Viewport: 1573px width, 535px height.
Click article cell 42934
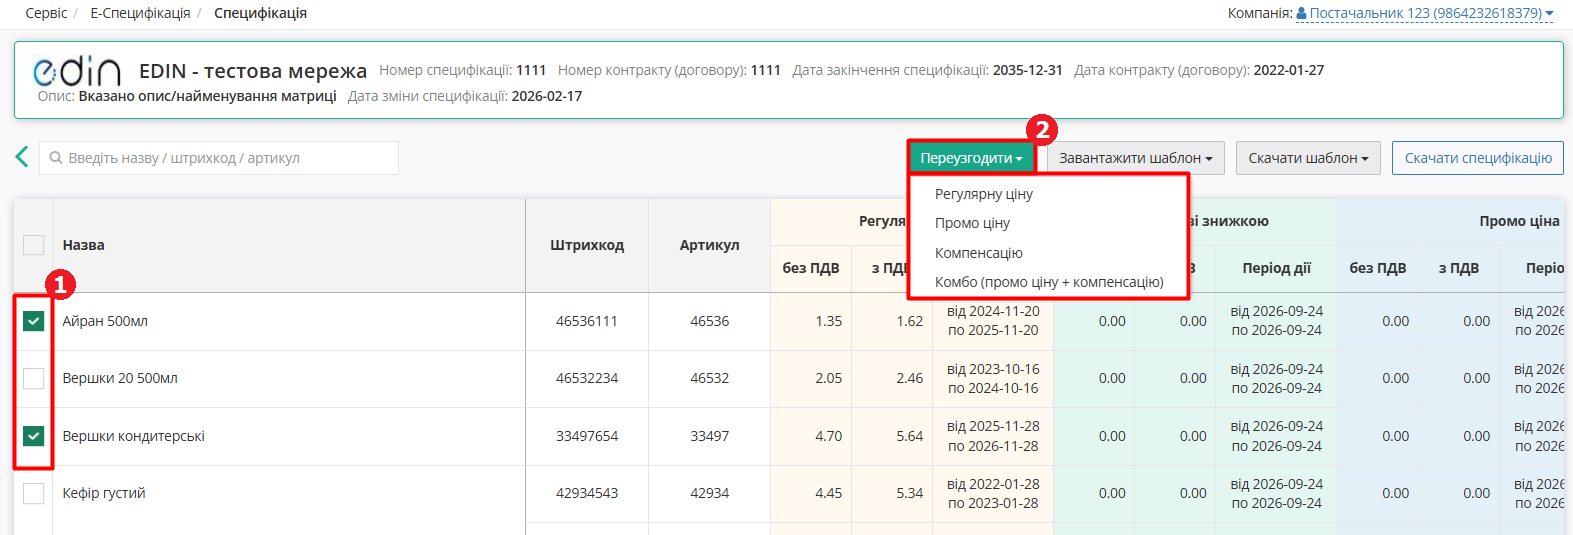point(709,493)
